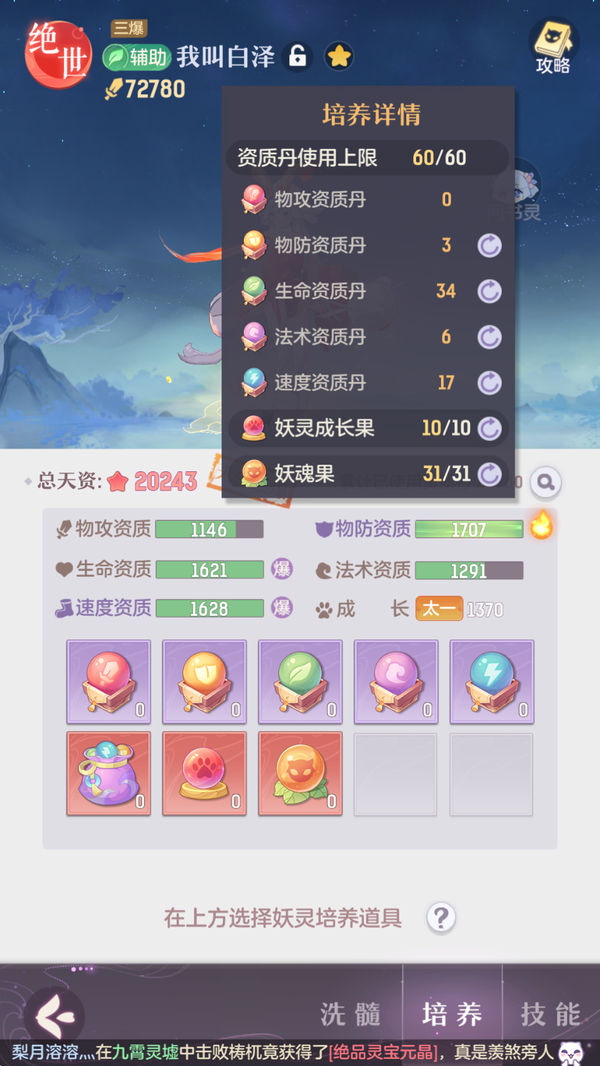
Task: Reset 妖灵成长果 with its refresh icon
Action: click(x=489, y=428)
